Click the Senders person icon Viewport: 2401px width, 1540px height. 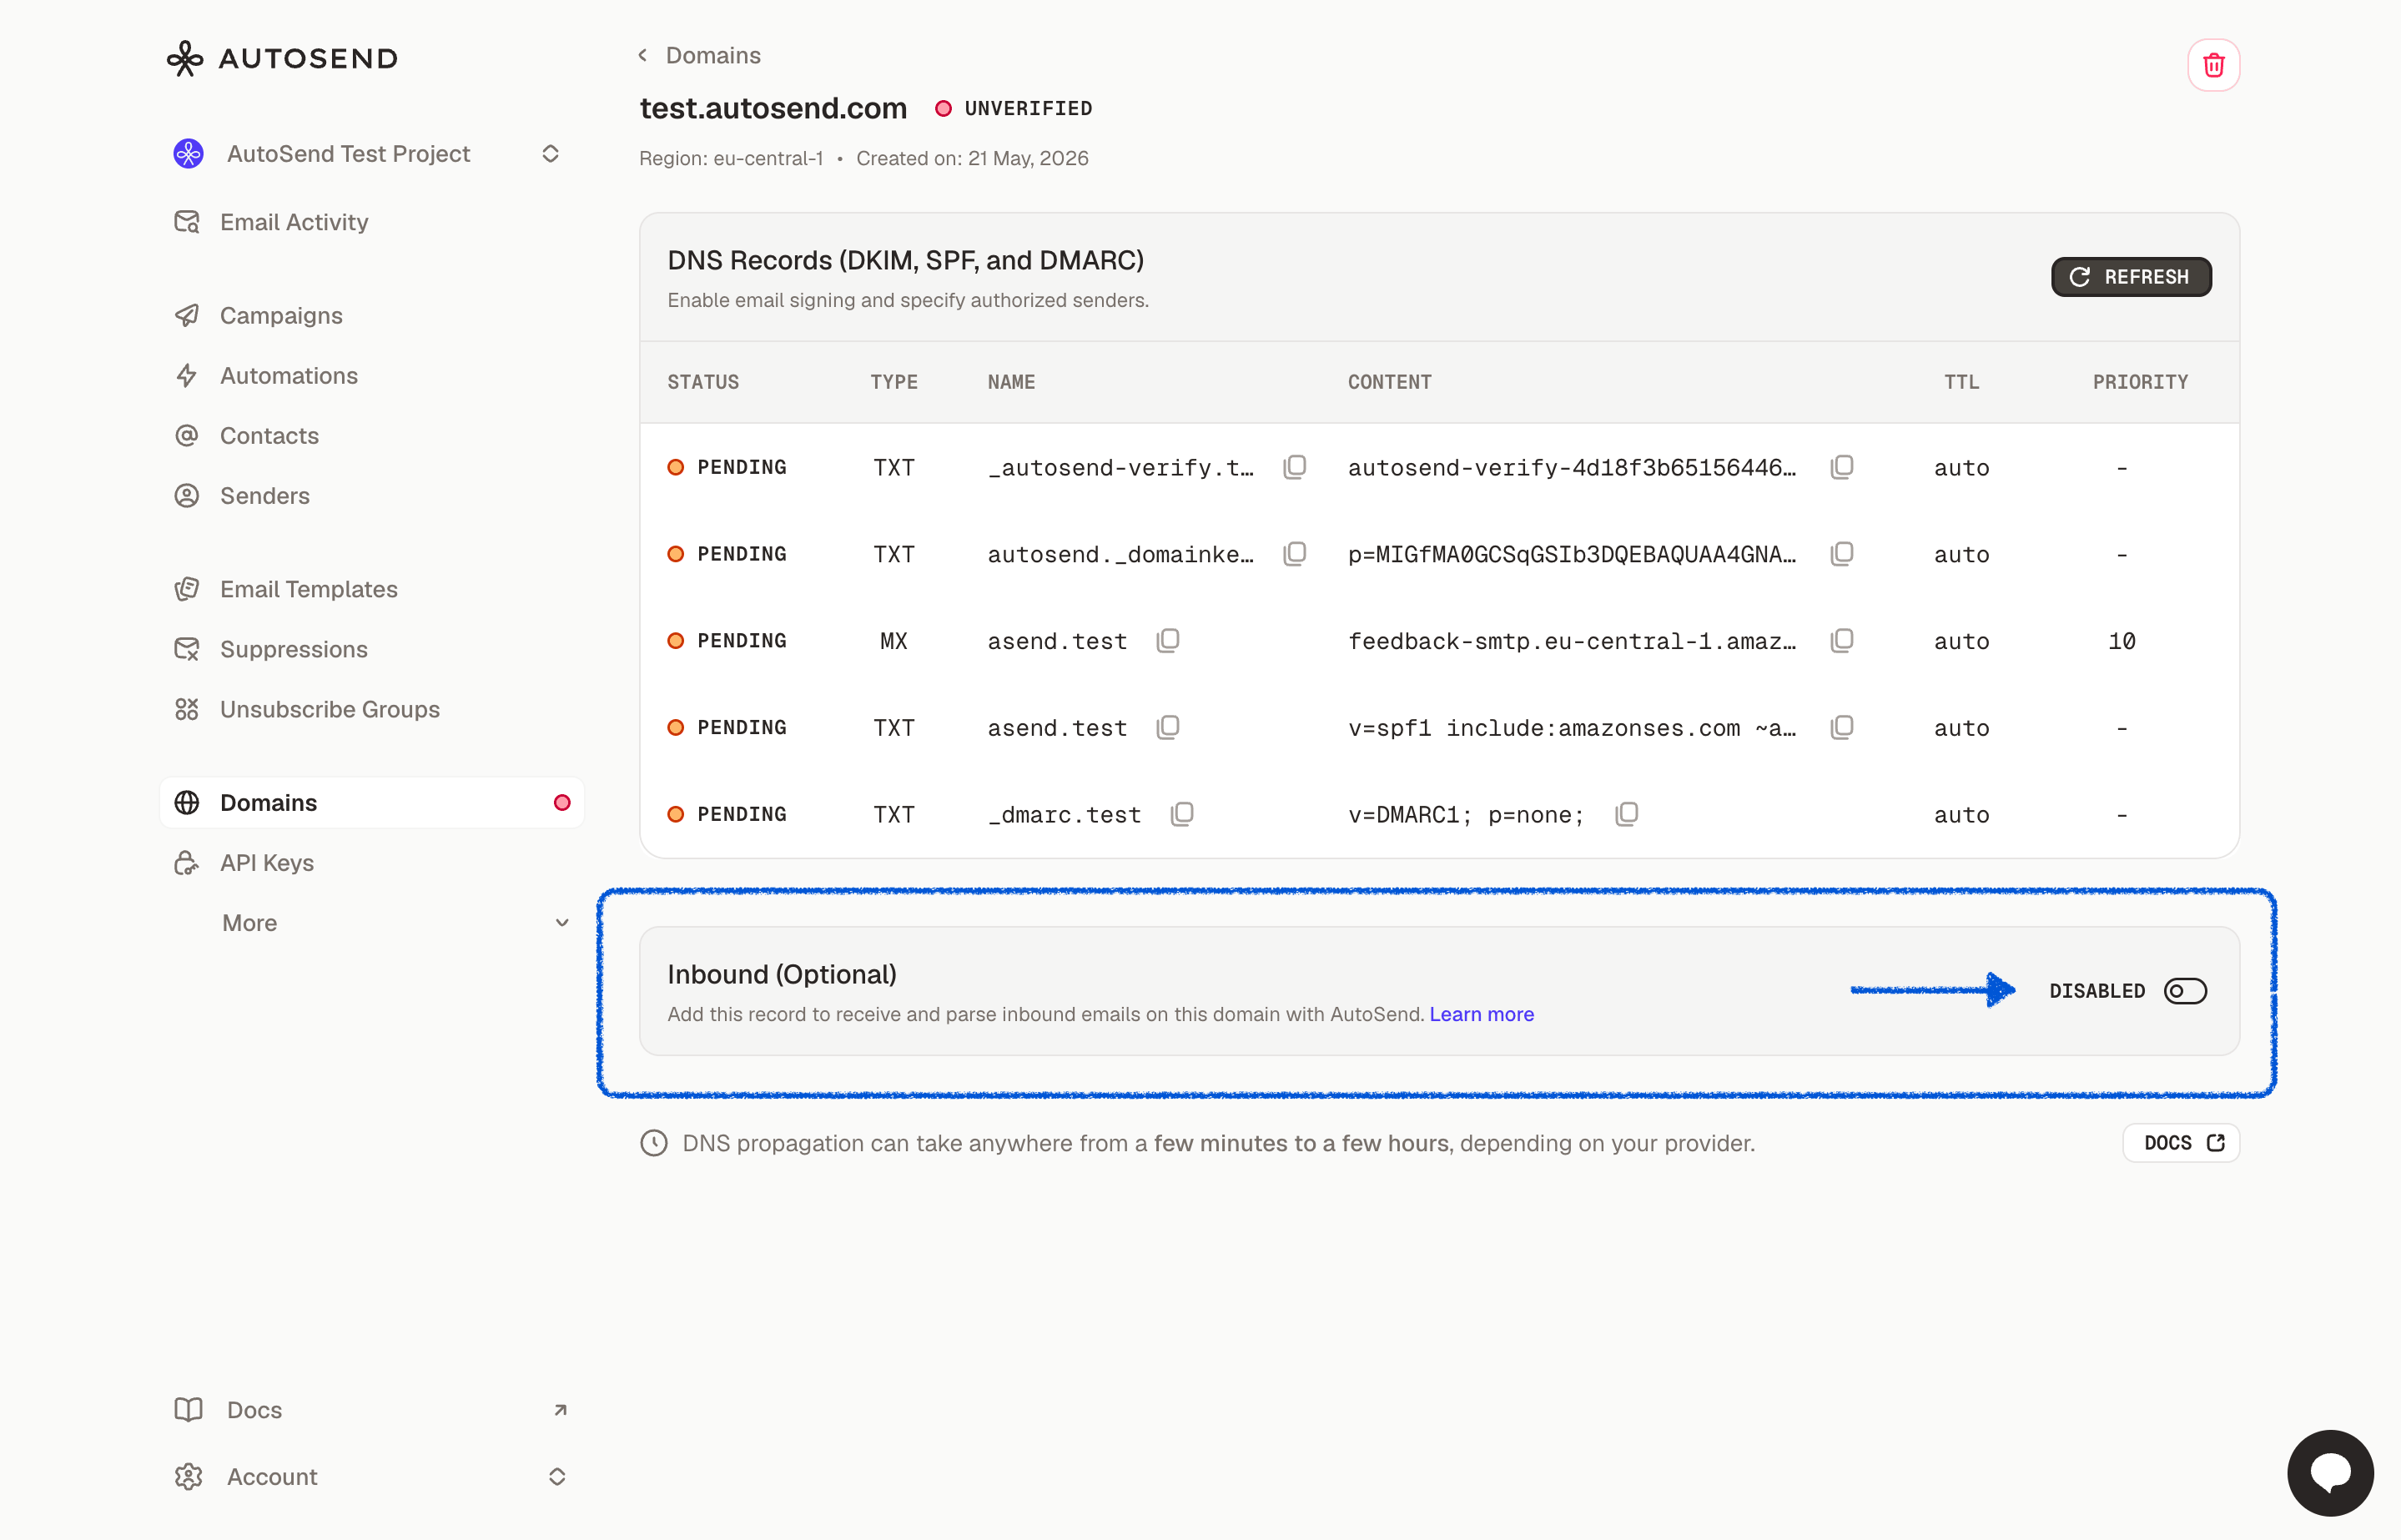pos(187,496)
